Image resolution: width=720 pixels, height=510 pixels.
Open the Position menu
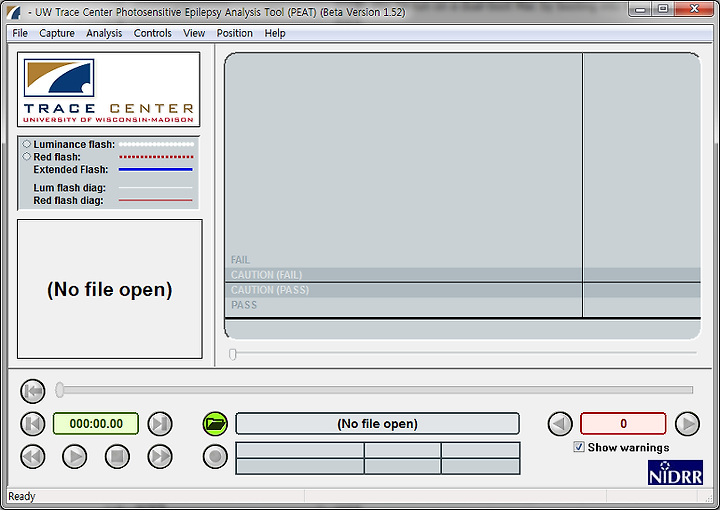click(235, 33)
